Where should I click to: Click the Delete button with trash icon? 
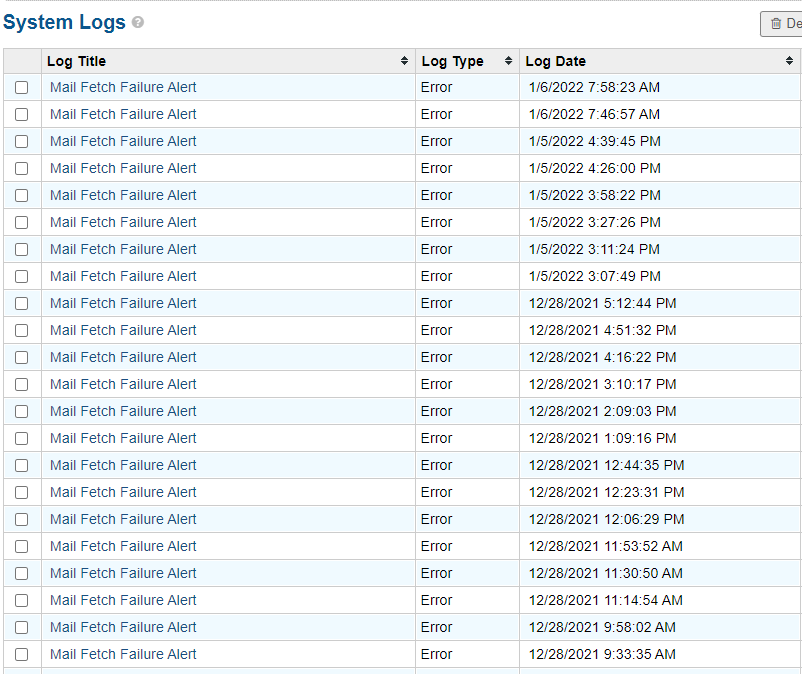point(782,24)
